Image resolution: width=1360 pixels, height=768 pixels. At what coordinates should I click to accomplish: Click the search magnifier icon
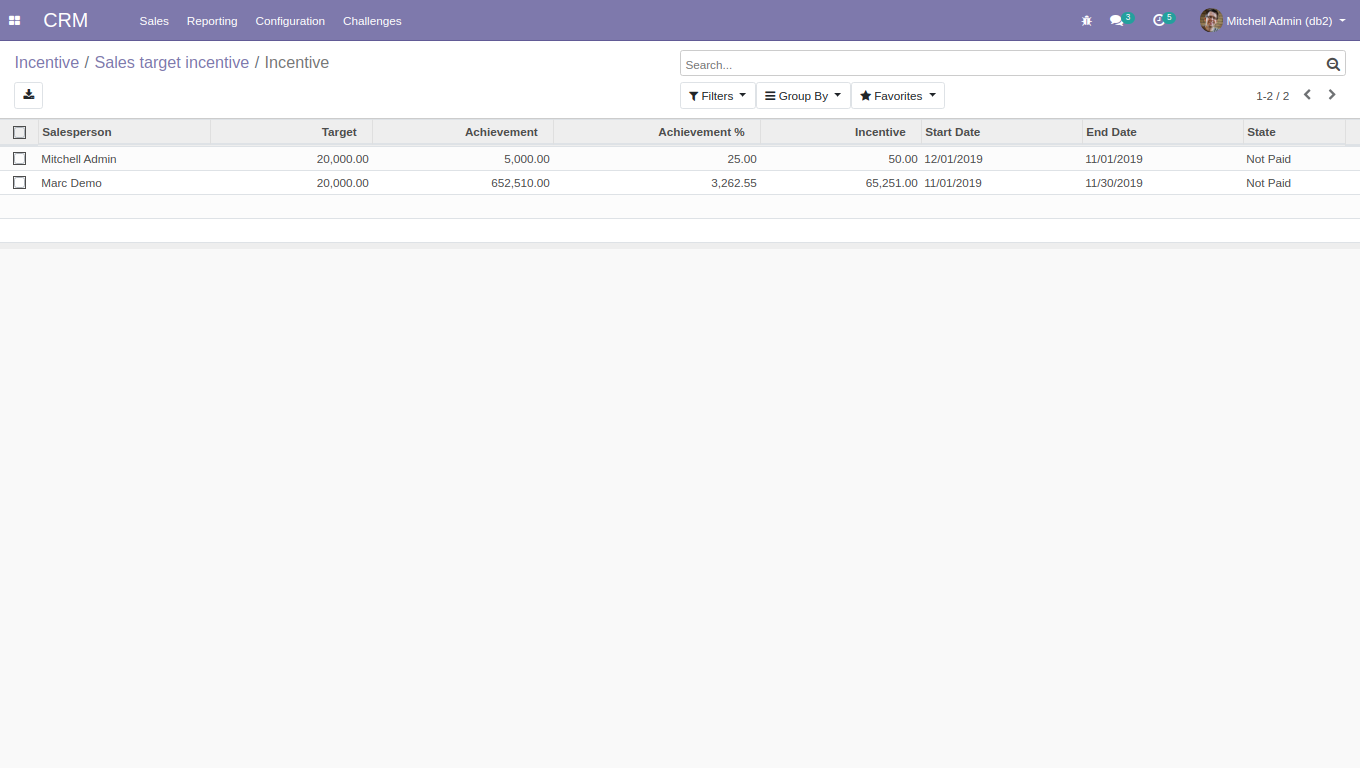coord(1333,64)
